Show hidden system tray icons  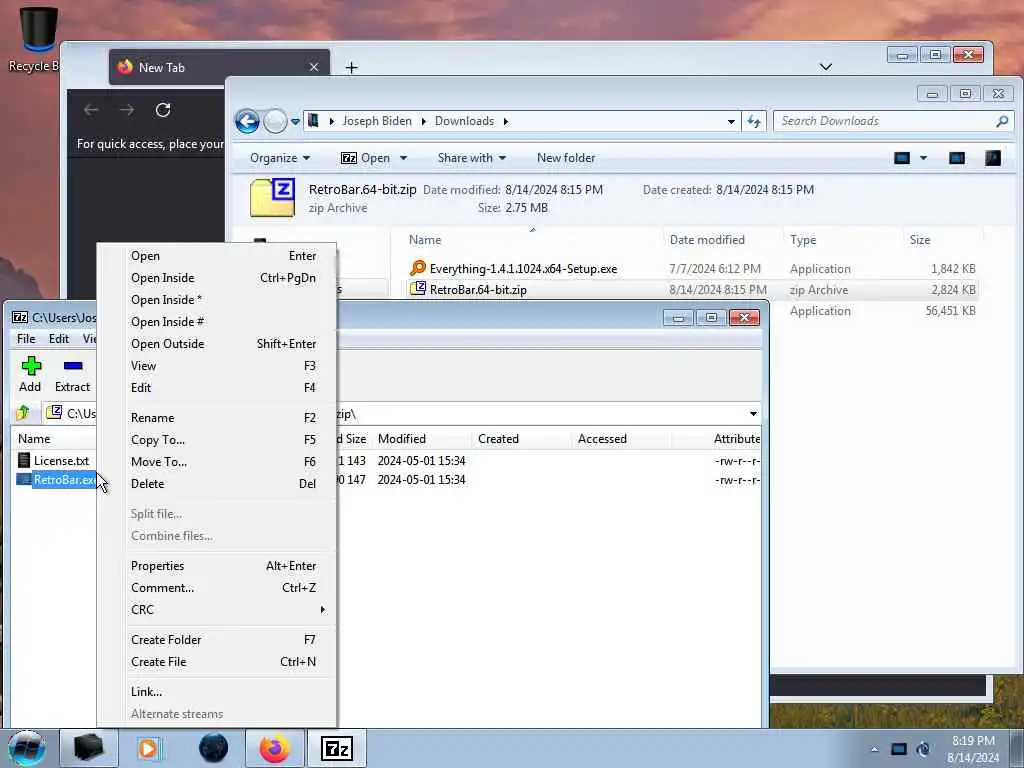pyautogui.click(x=874, y=749)
